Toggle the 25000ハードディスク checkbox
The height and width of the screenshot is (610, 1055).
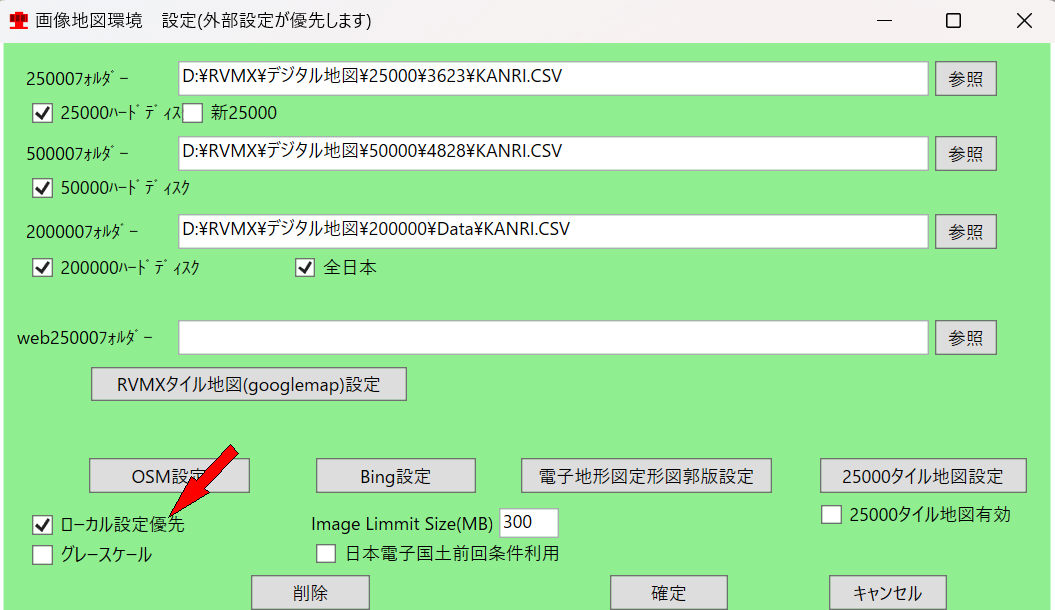(x=42, y=113)
